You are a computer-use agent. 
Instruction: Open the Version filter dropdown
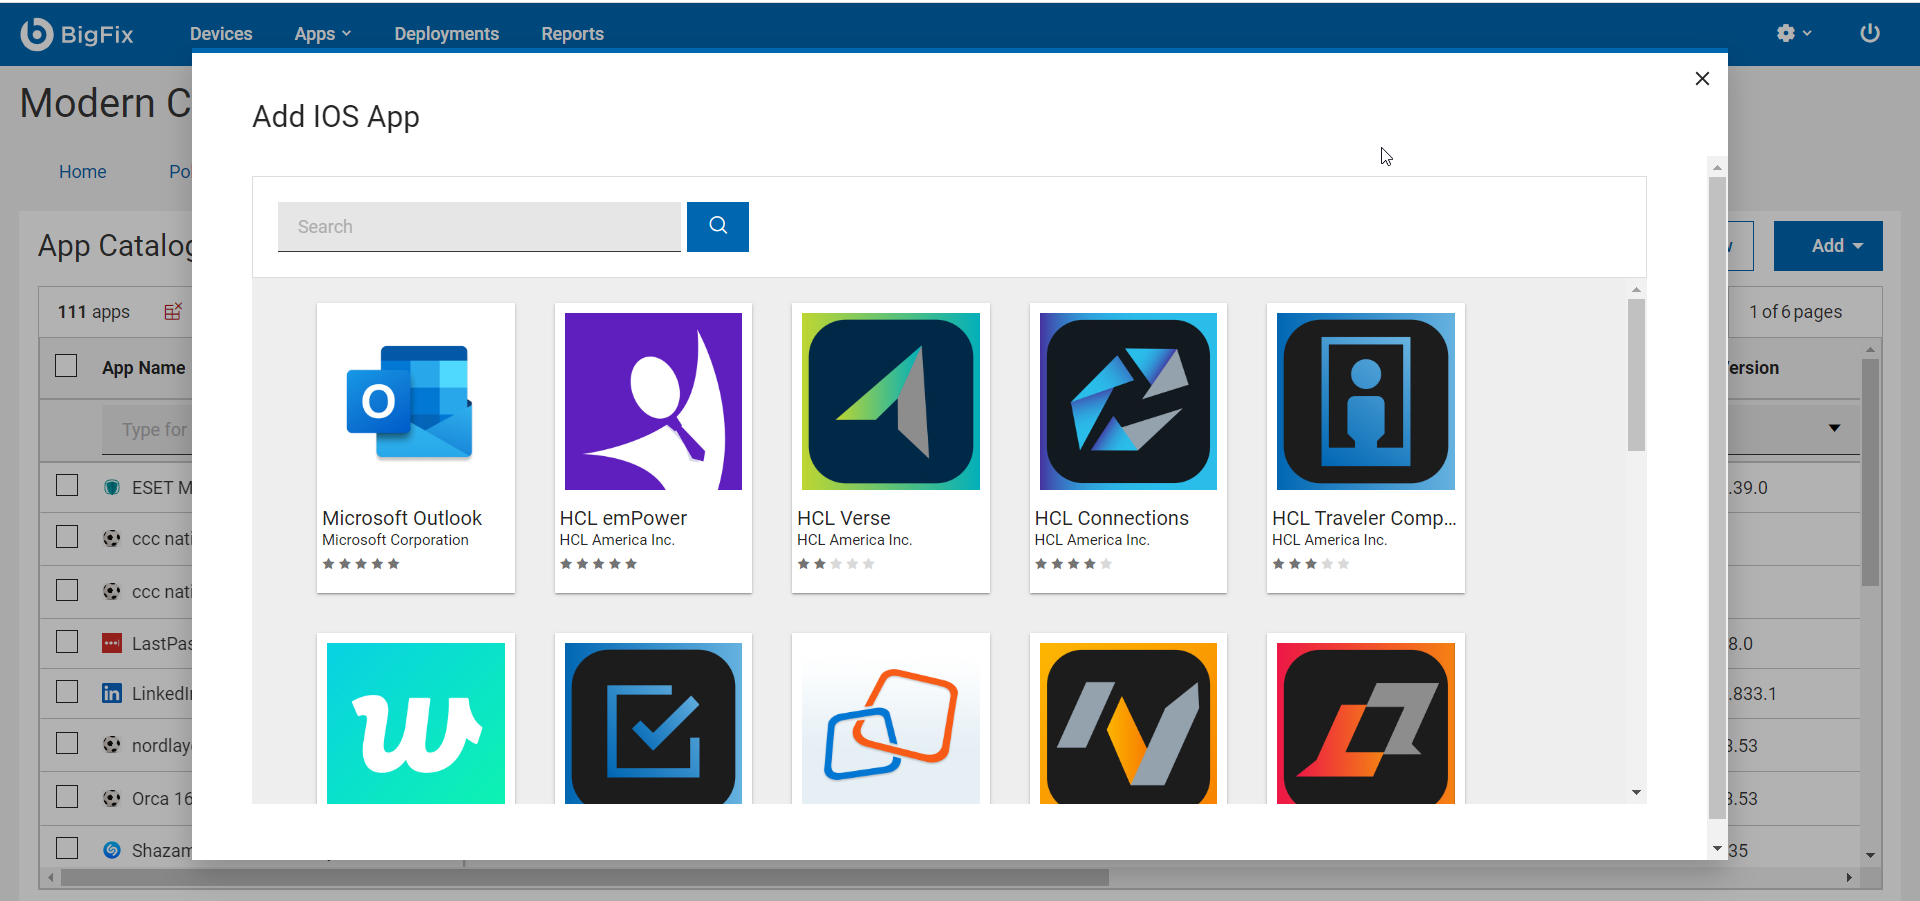pyautogui.click(x=1834, y=428)
